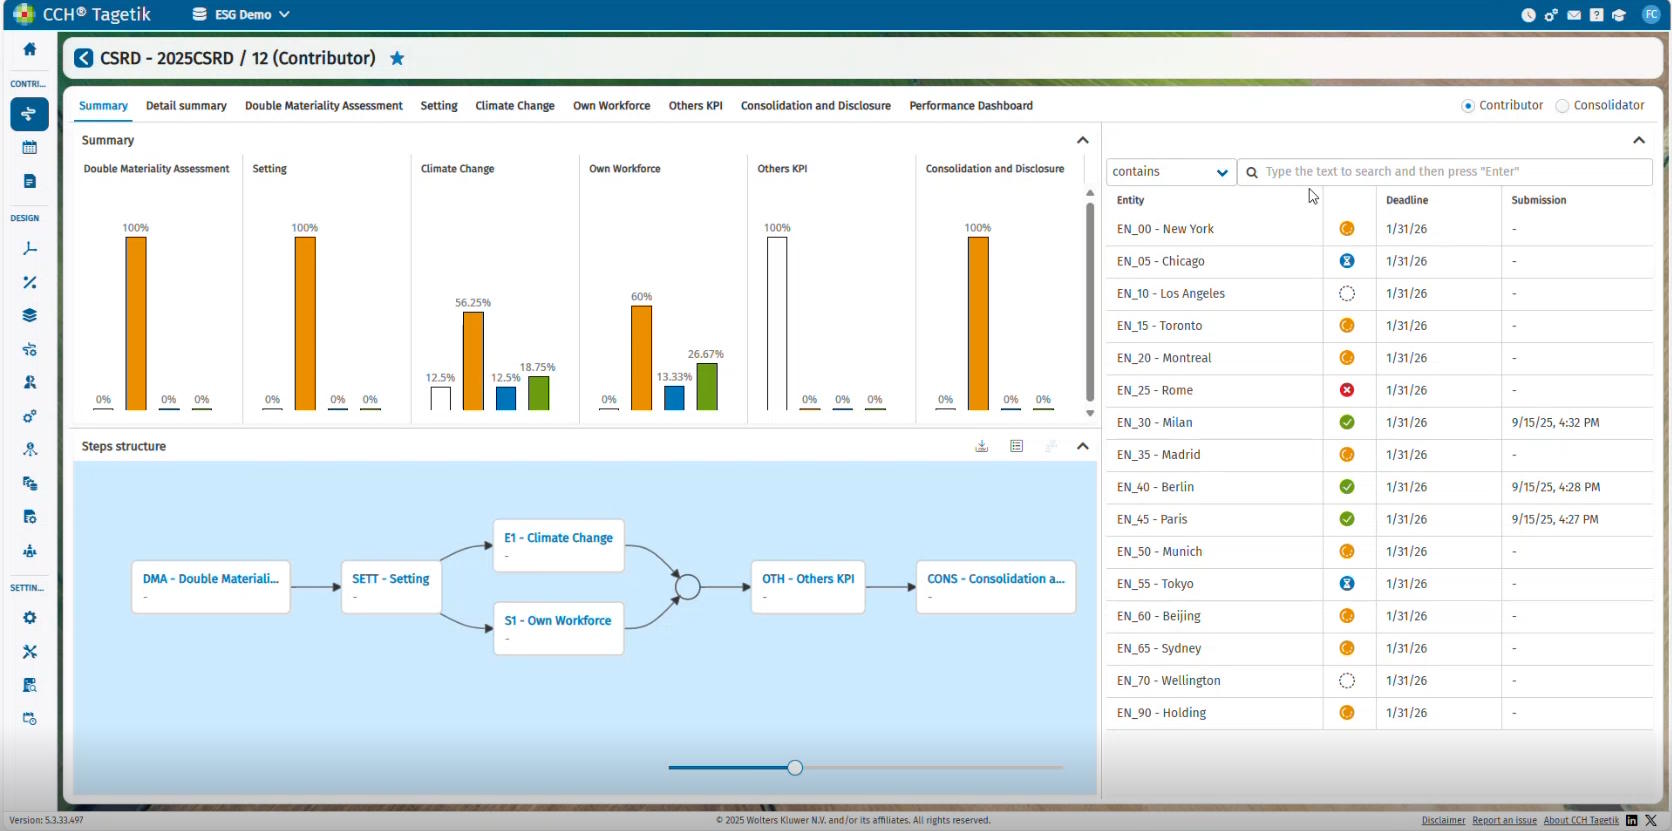Image resolution: width=1672 pixels, height=831 pixels.
Task: Click the red error status for EN_25 - Rome
Action: click(x=1347, y=390)
